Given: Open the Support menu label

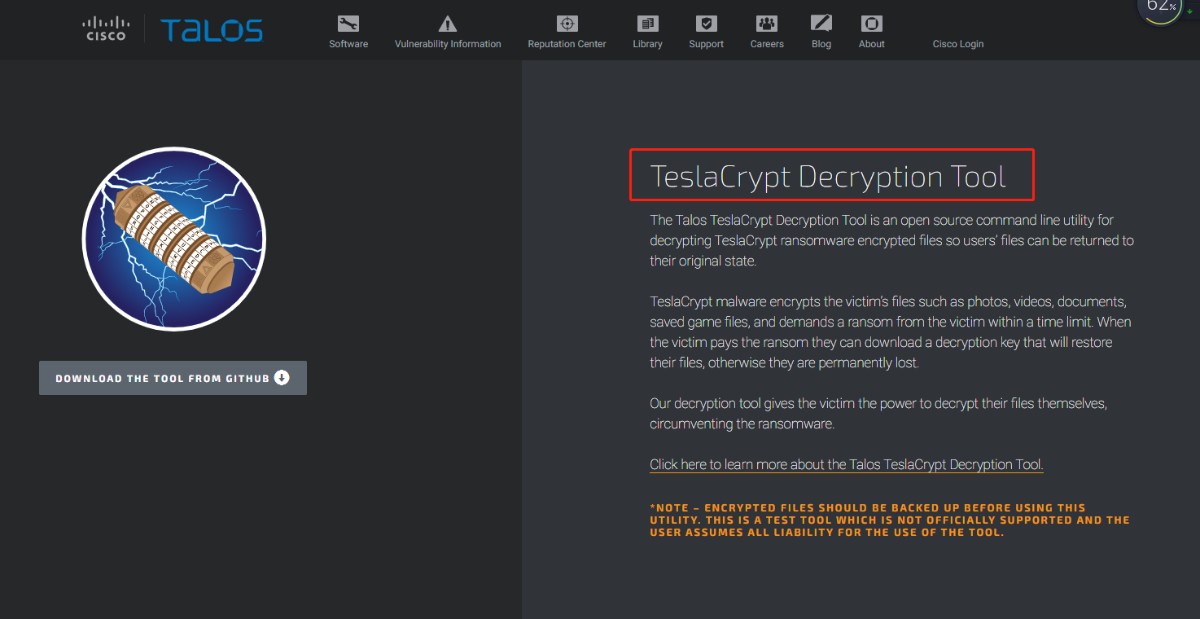Looking at the screenshot, I should [x=706, y=44].
